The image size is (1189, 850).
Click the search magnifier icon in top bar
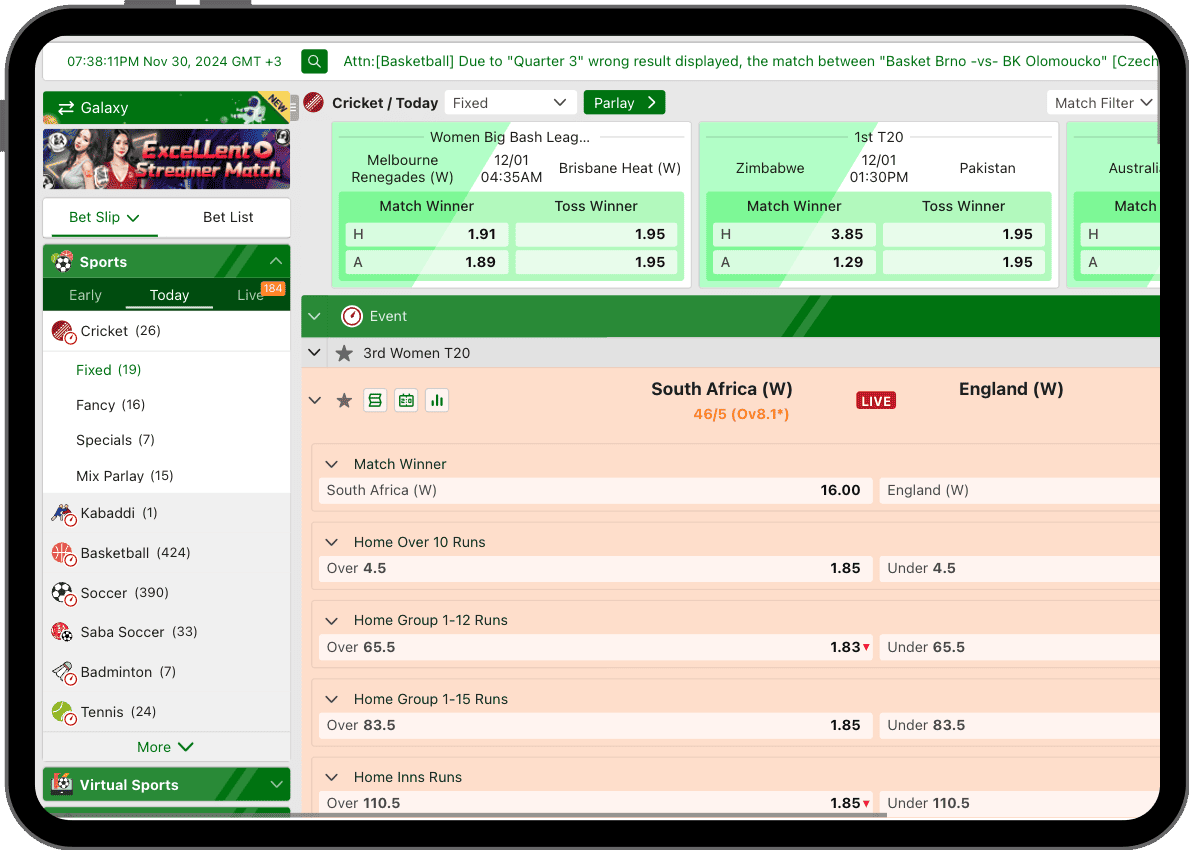point(314,62)
